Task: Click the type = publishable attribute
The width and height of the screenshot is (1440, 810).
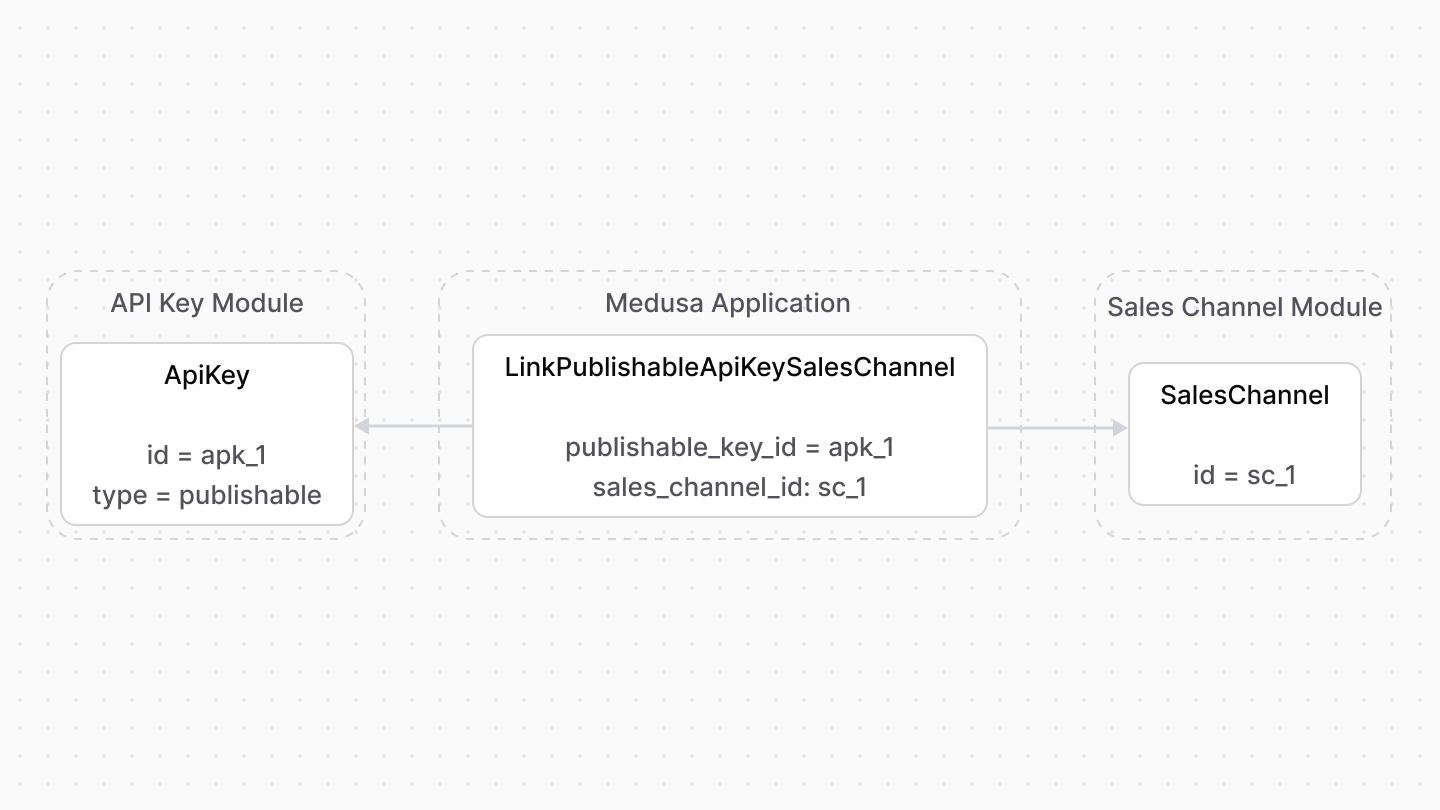Action: coord(206,495)
